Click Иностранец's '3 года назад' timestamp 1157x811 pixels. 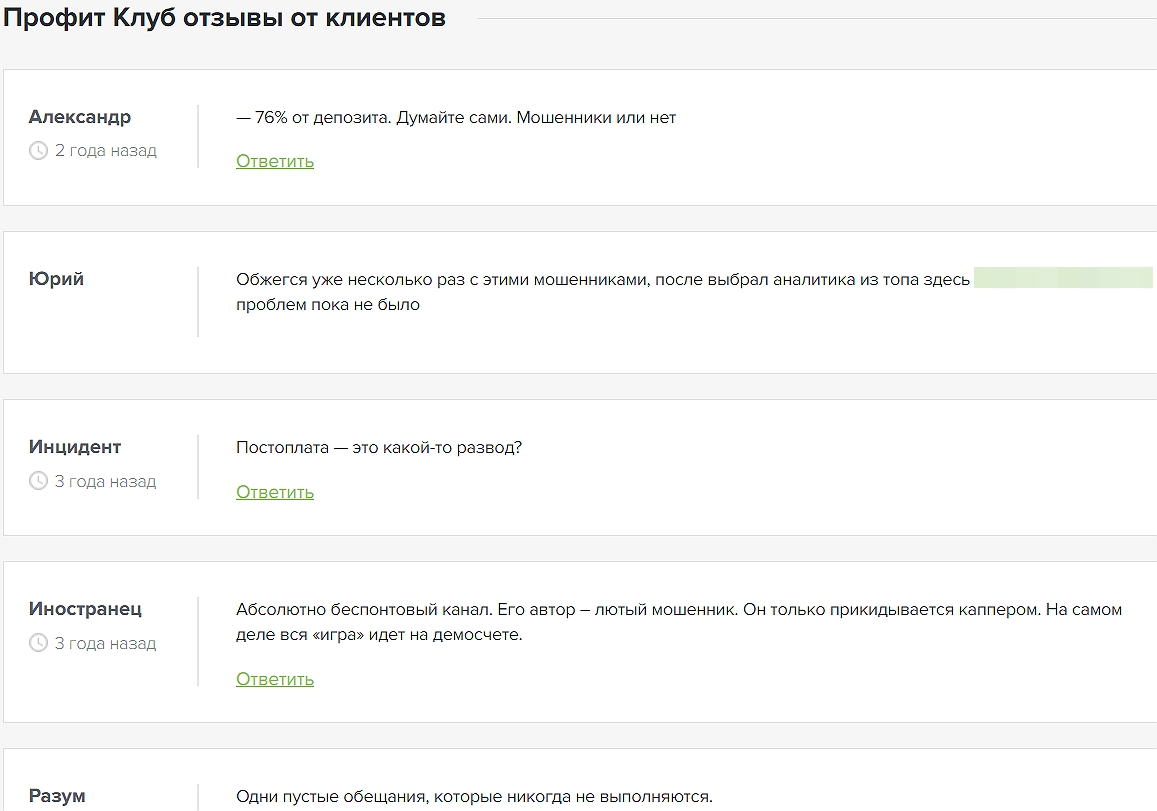click(x=106, y=643)
